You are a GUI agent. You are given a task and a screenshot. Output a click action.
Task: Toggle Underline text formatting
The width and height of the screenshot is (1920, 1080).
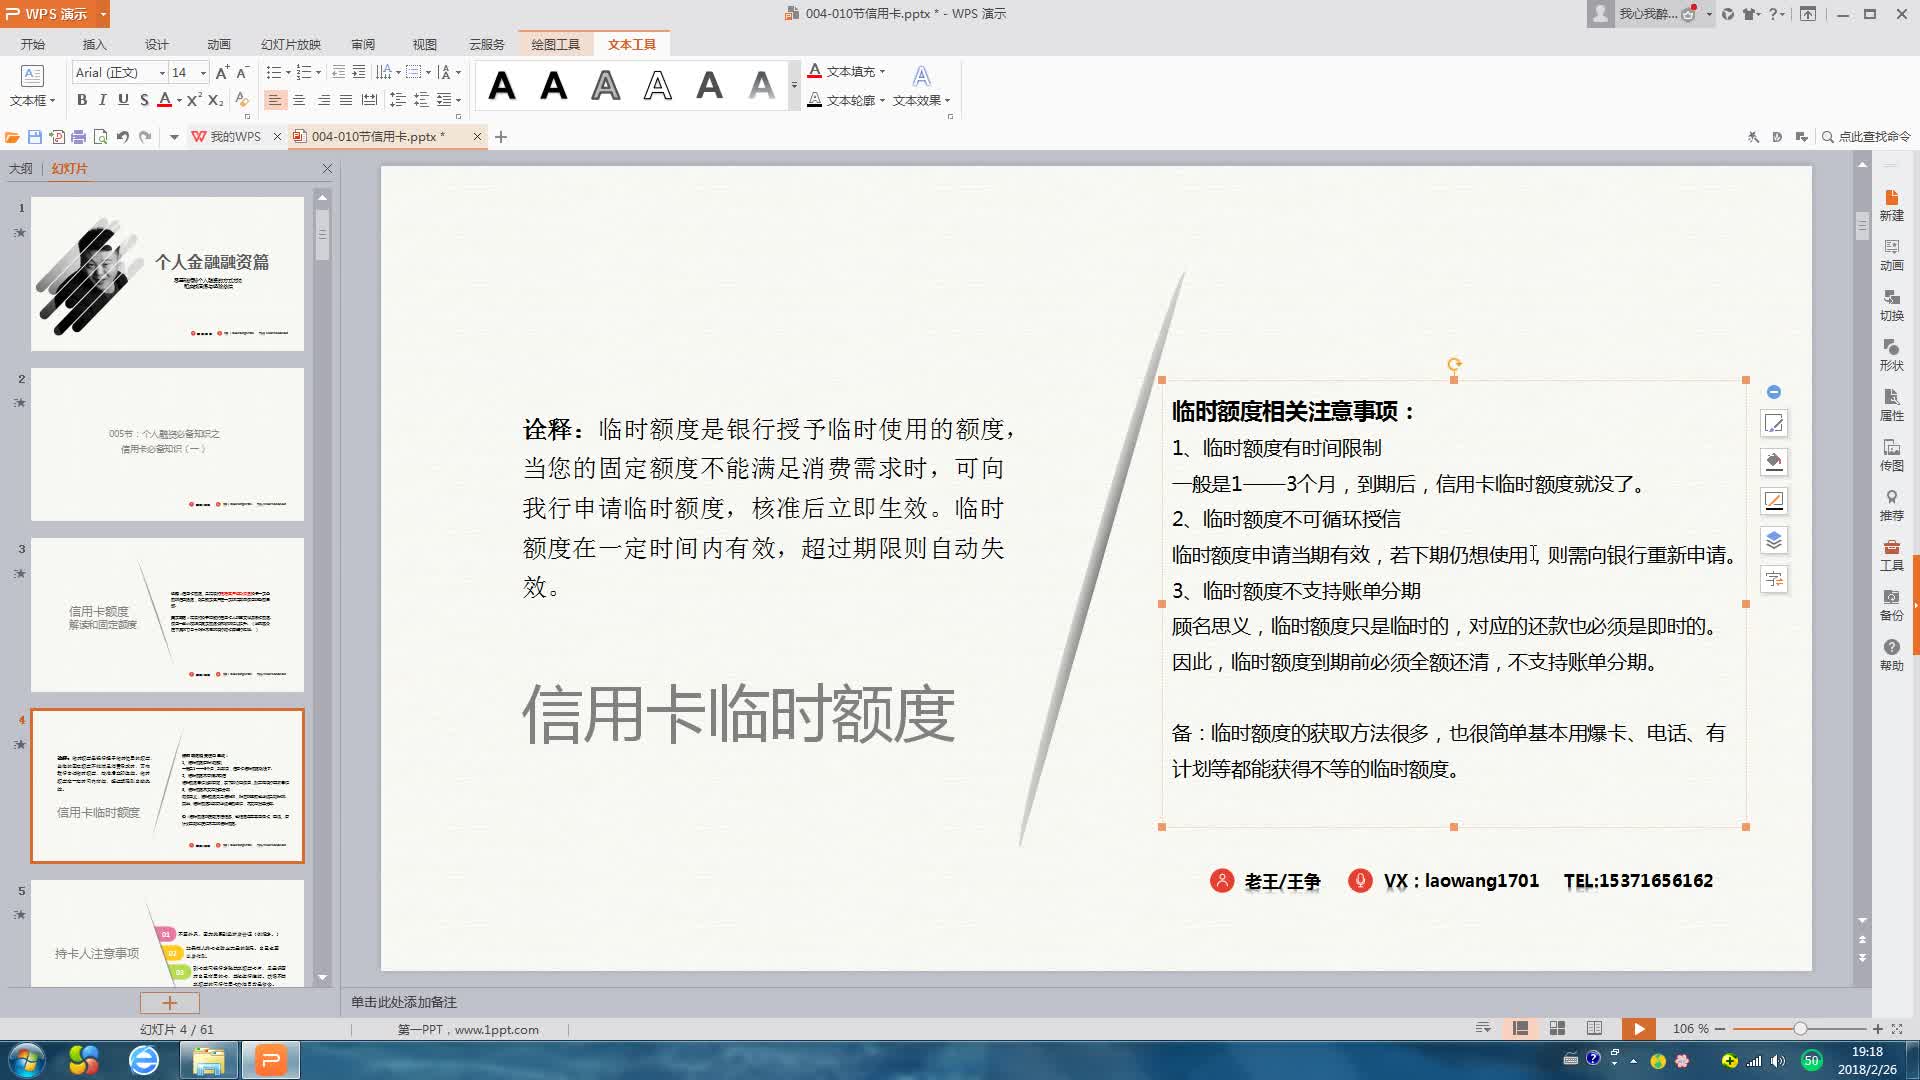click(123, 100)
